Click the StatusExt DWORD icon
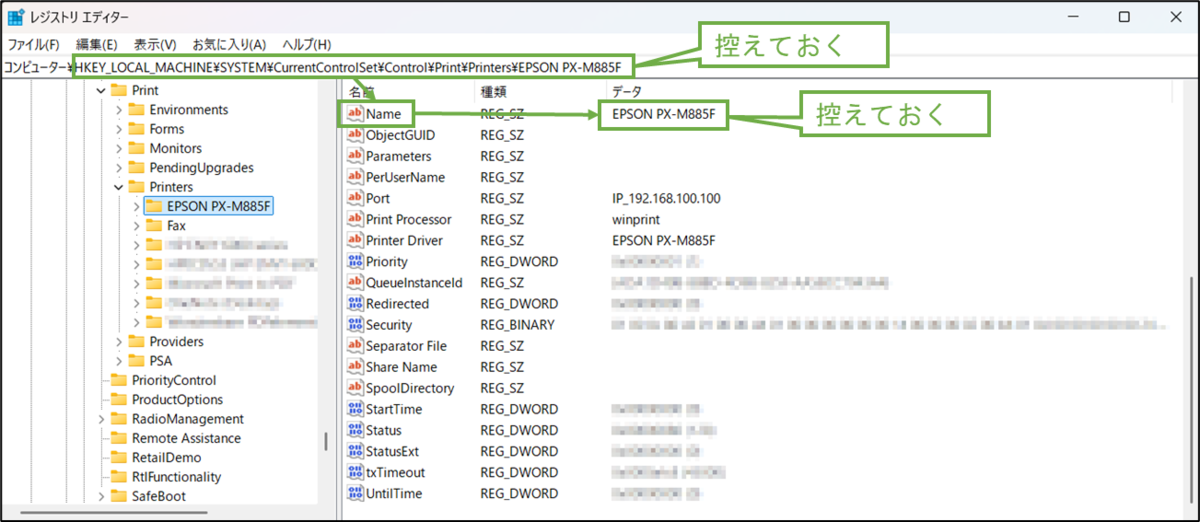 click(355, 451)
